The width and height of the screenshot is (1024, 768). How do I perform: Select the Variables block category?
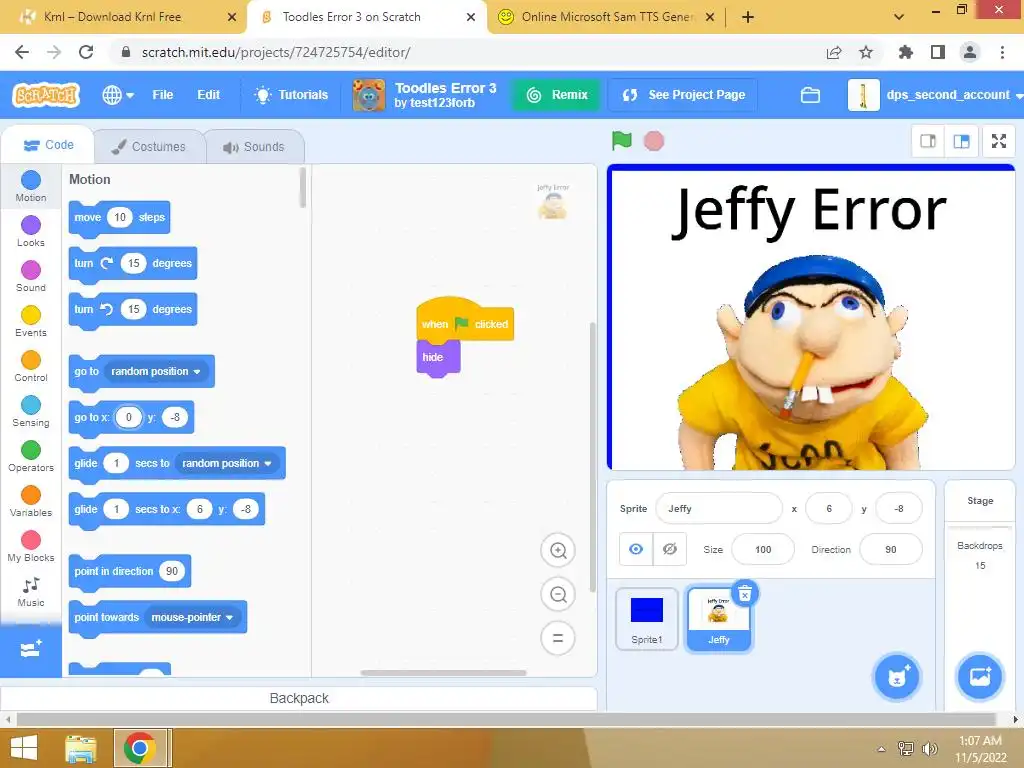[x=31, y=502]
